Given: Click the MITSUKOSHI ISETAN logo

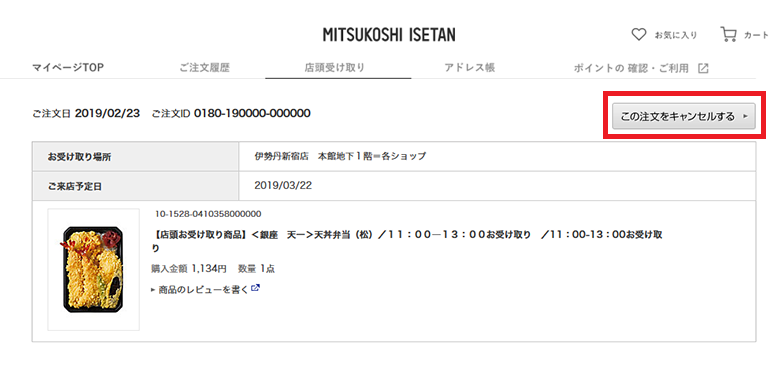Looking at the screenshot, I should tap(389, 35).
